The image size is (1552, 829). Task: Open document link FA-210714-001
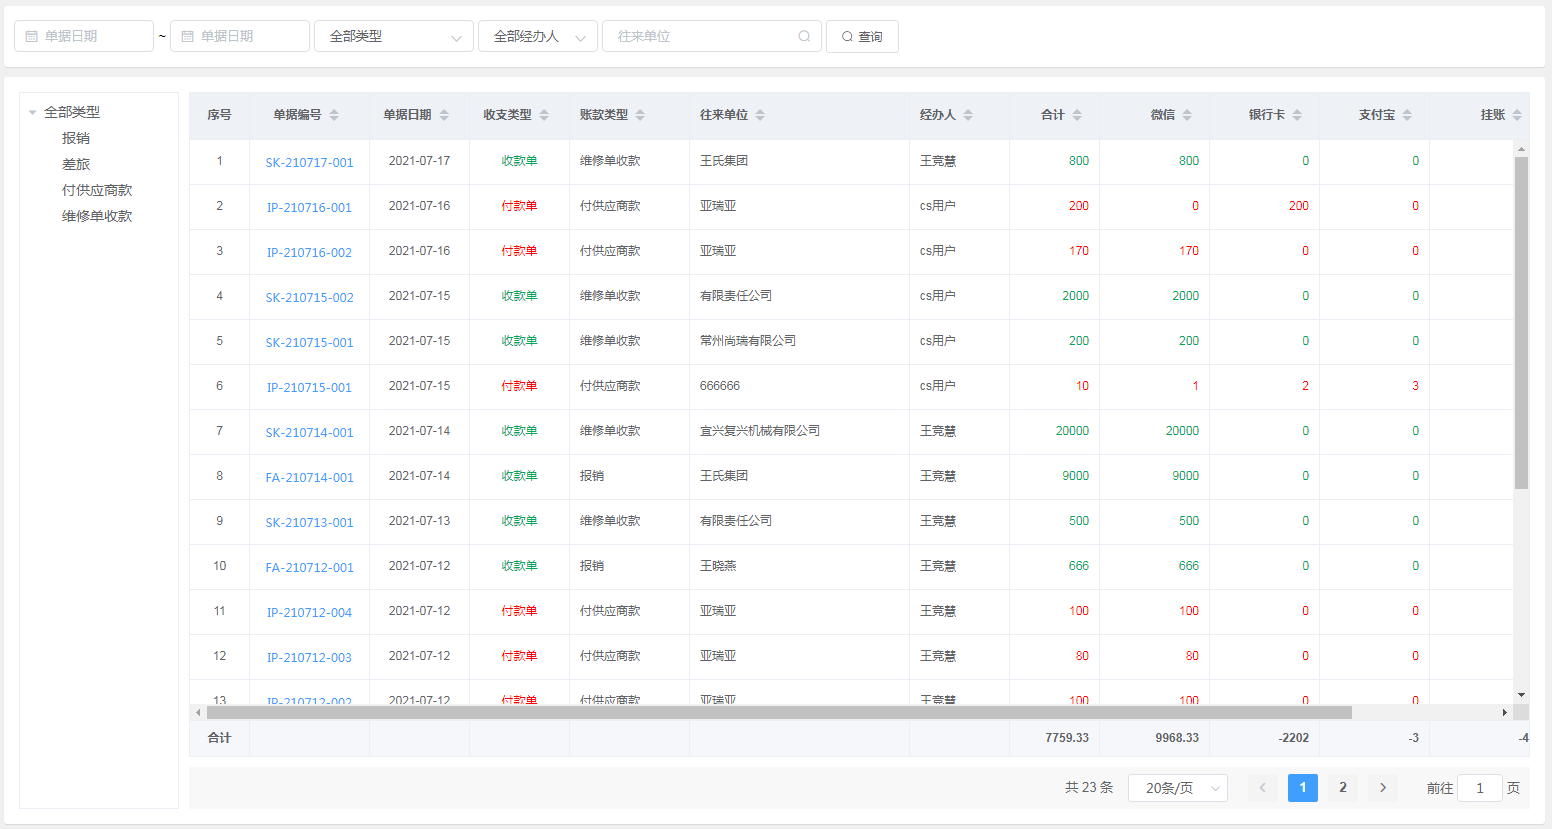tap(309, 477)
